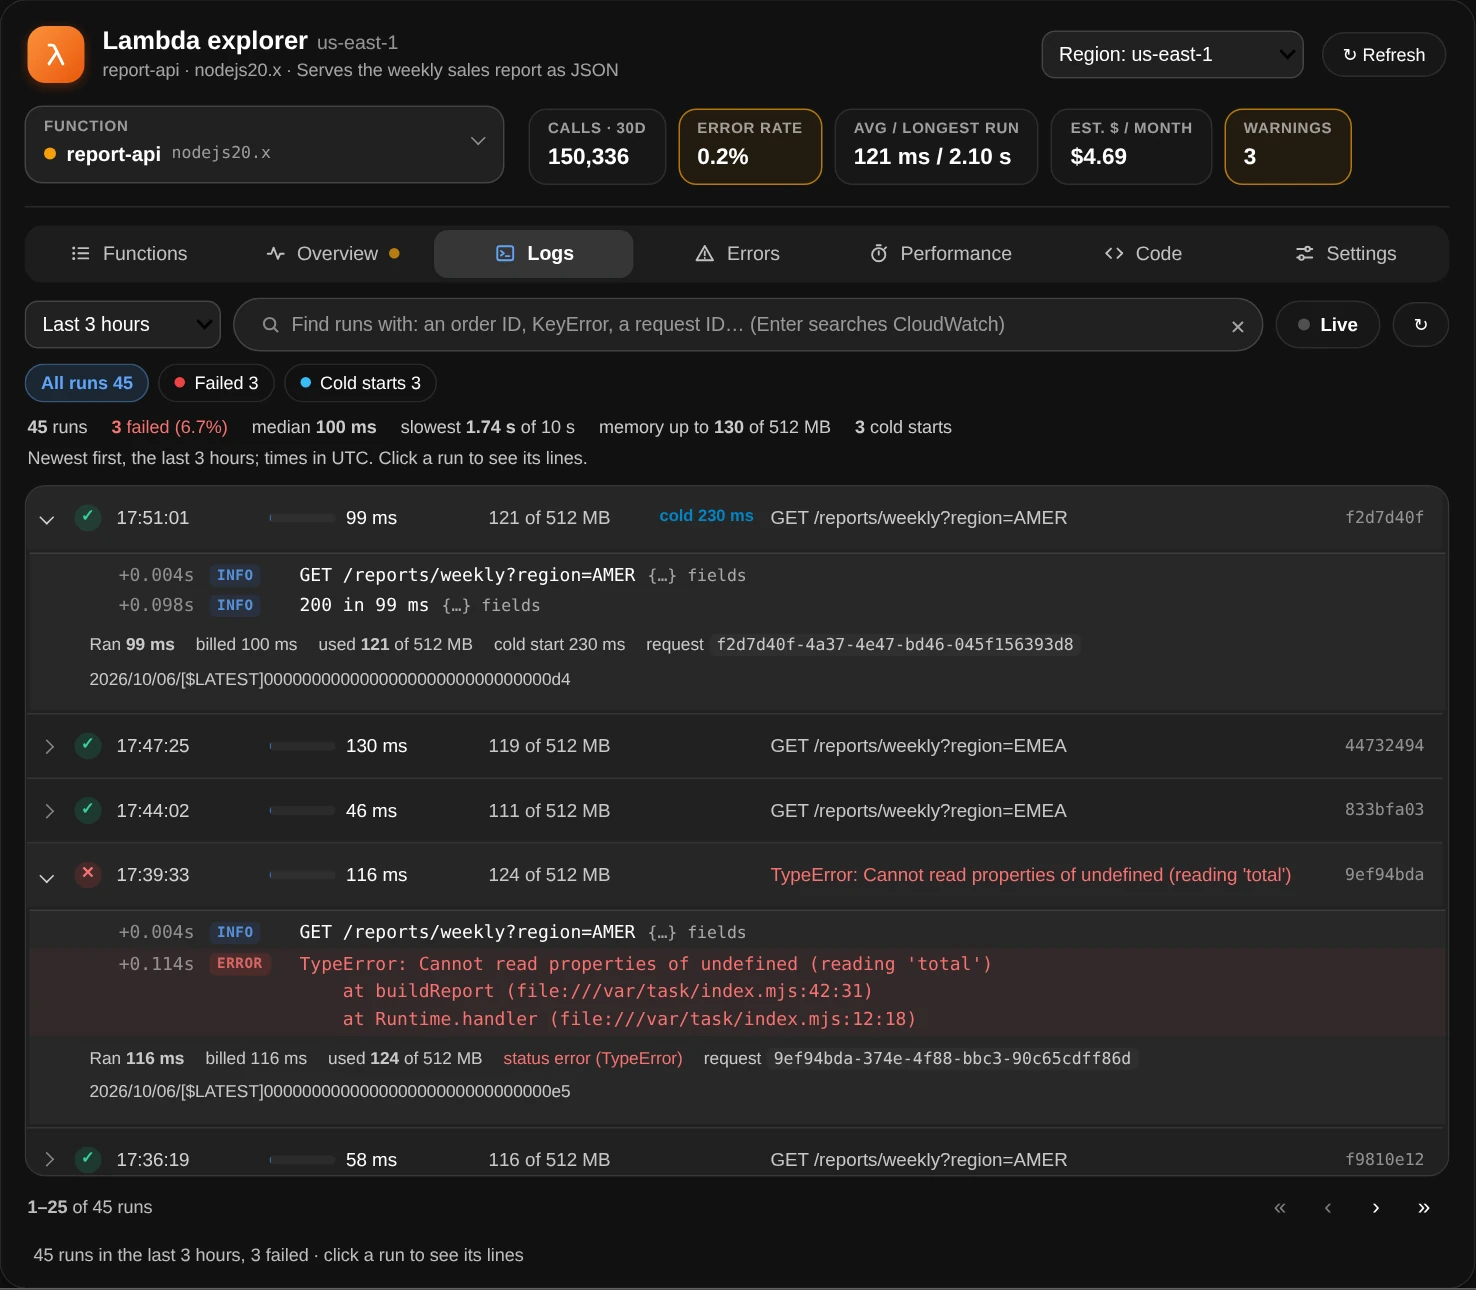Open the Settings tab

point(1345,254)
